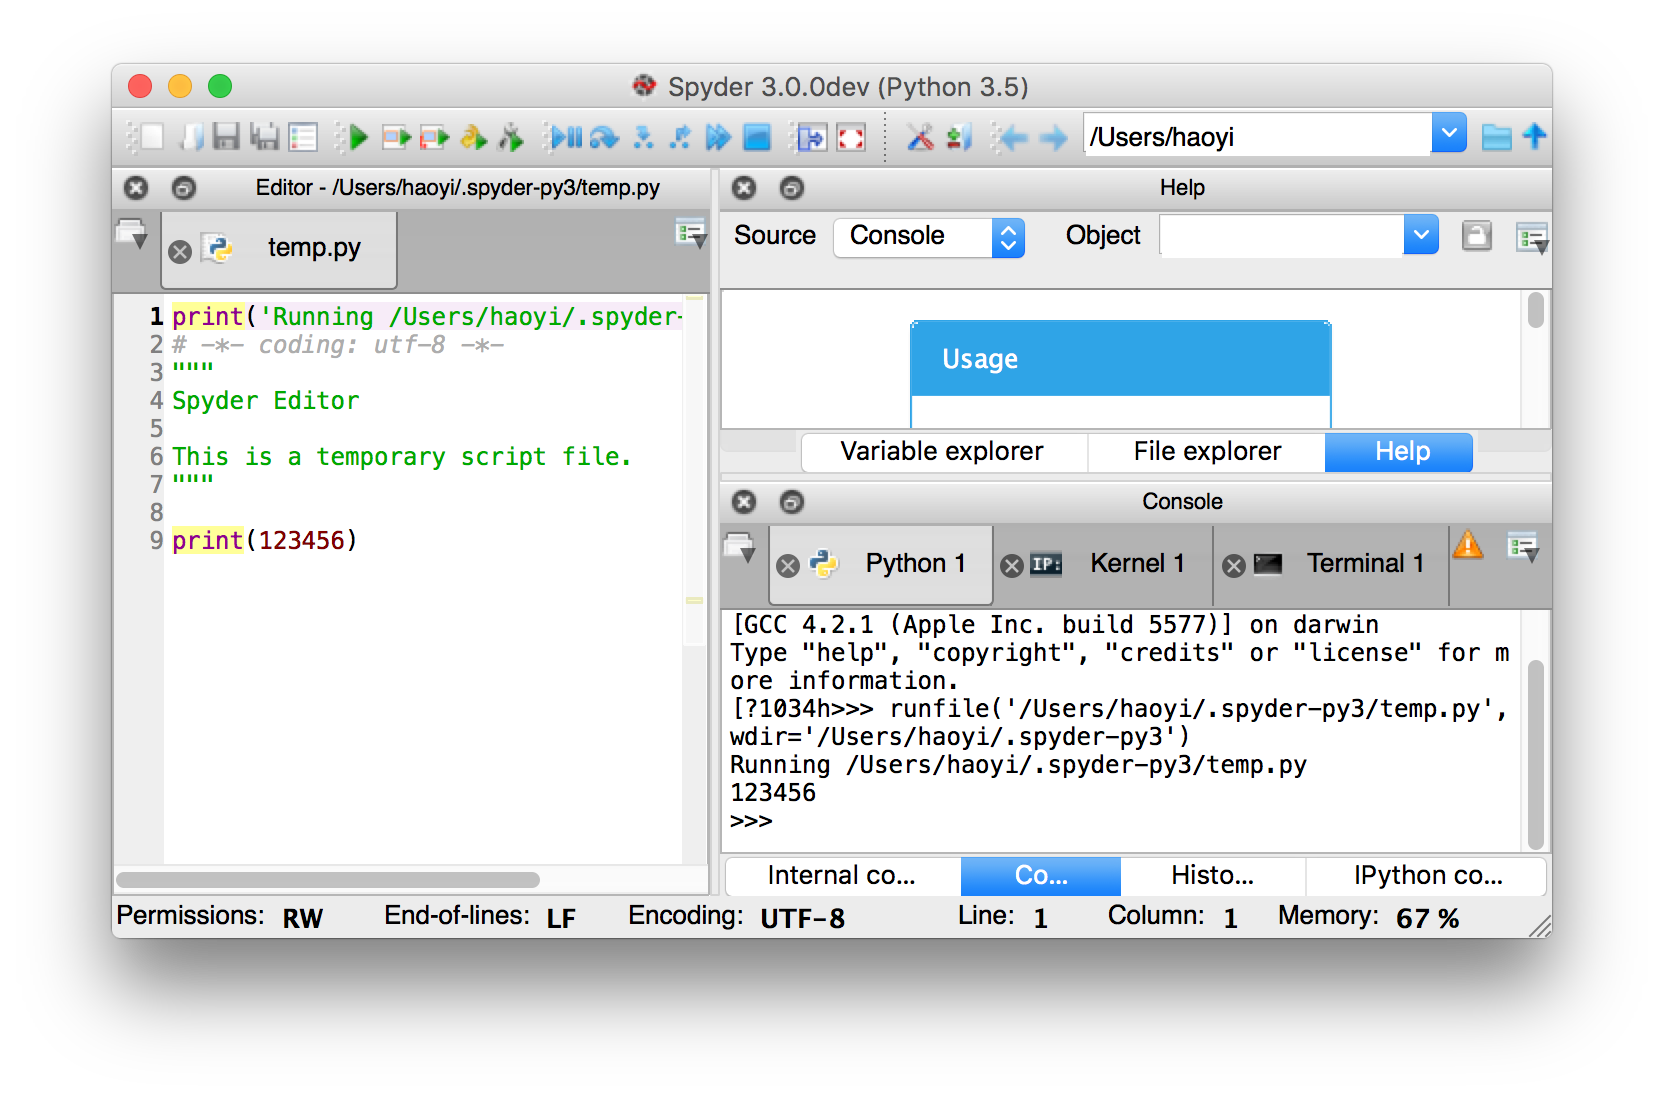Screen dimensions: 1664x1098
Task: Stop debugging with the blue square icon
Action: coord(757,136)
